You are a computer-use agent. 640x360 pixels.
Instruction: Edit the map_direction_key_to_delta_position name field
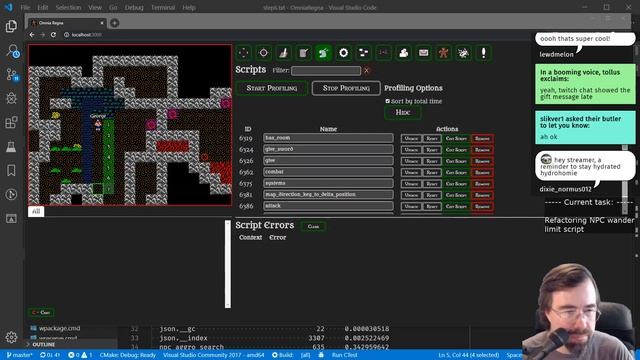pos(328,195)
